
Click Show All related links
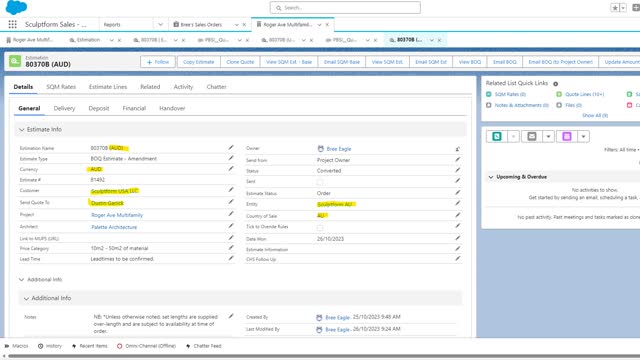[x=595, y=116]
